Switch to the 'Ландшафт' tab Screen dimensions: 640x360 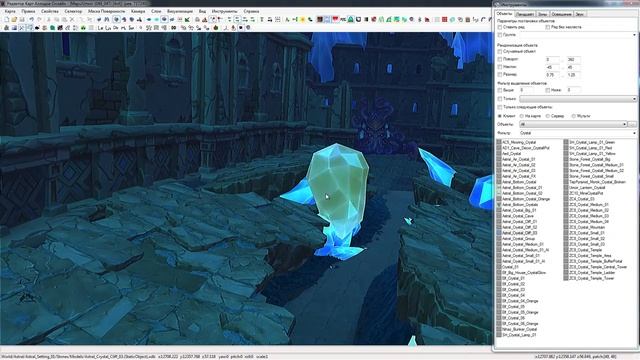(524, 14)
